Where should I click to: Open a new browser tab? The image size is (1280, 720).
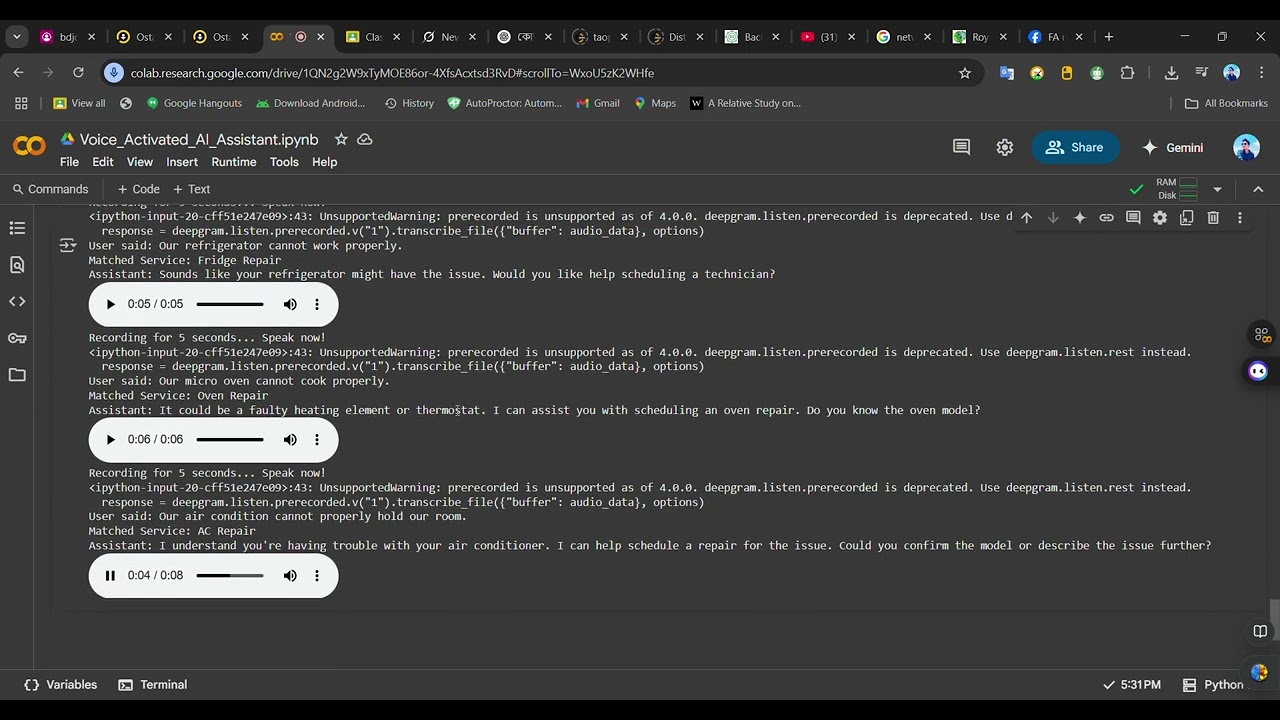(x=1108, y=37)
